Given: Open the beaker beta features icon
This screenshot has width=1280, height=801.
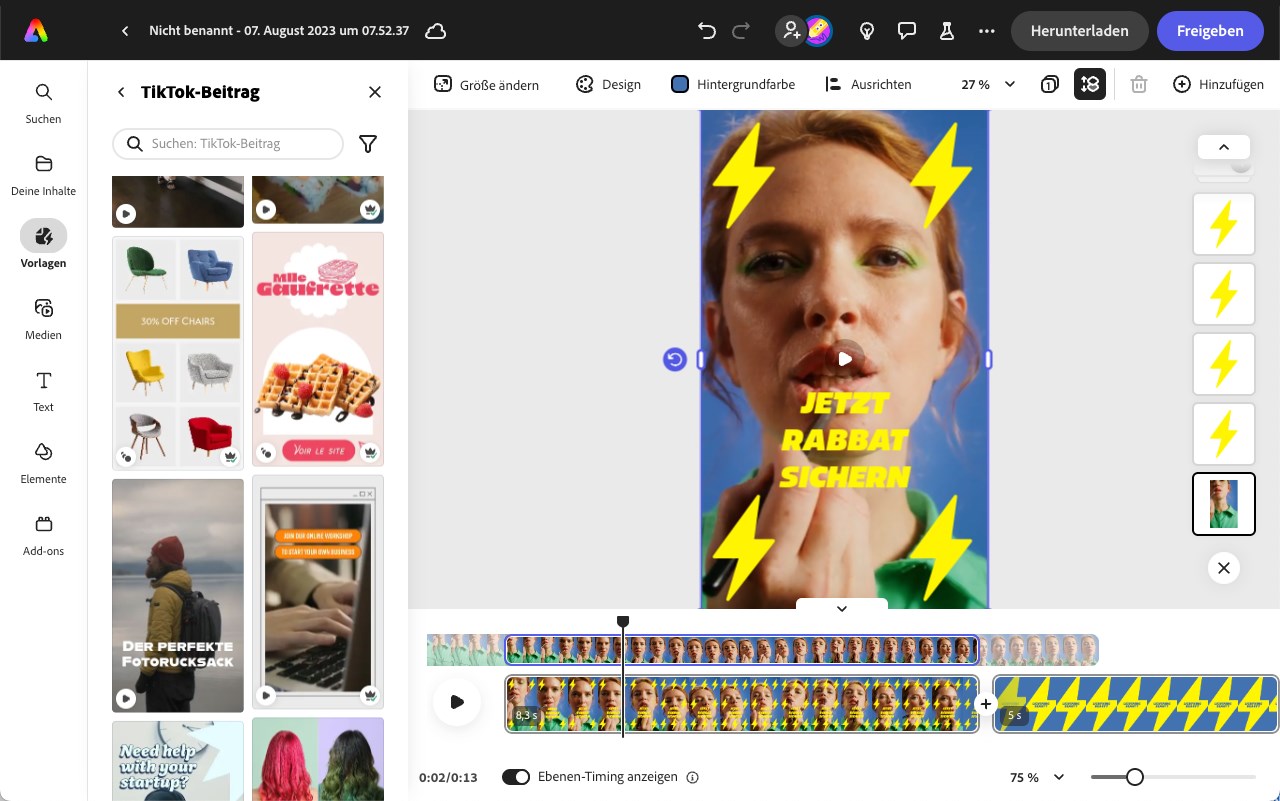Looking at the screenshot, I should point(947,31).
